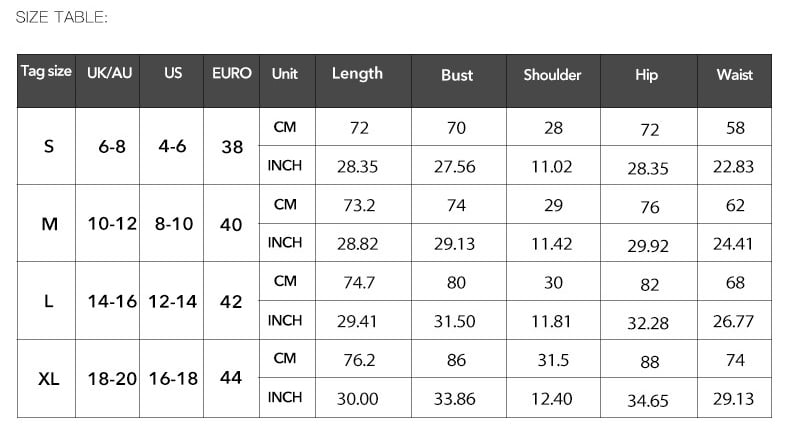Image resolution: width=790 pixels, height=447 pixels.
Task: Select the UK/AU column header
Action: pos(109,73)
